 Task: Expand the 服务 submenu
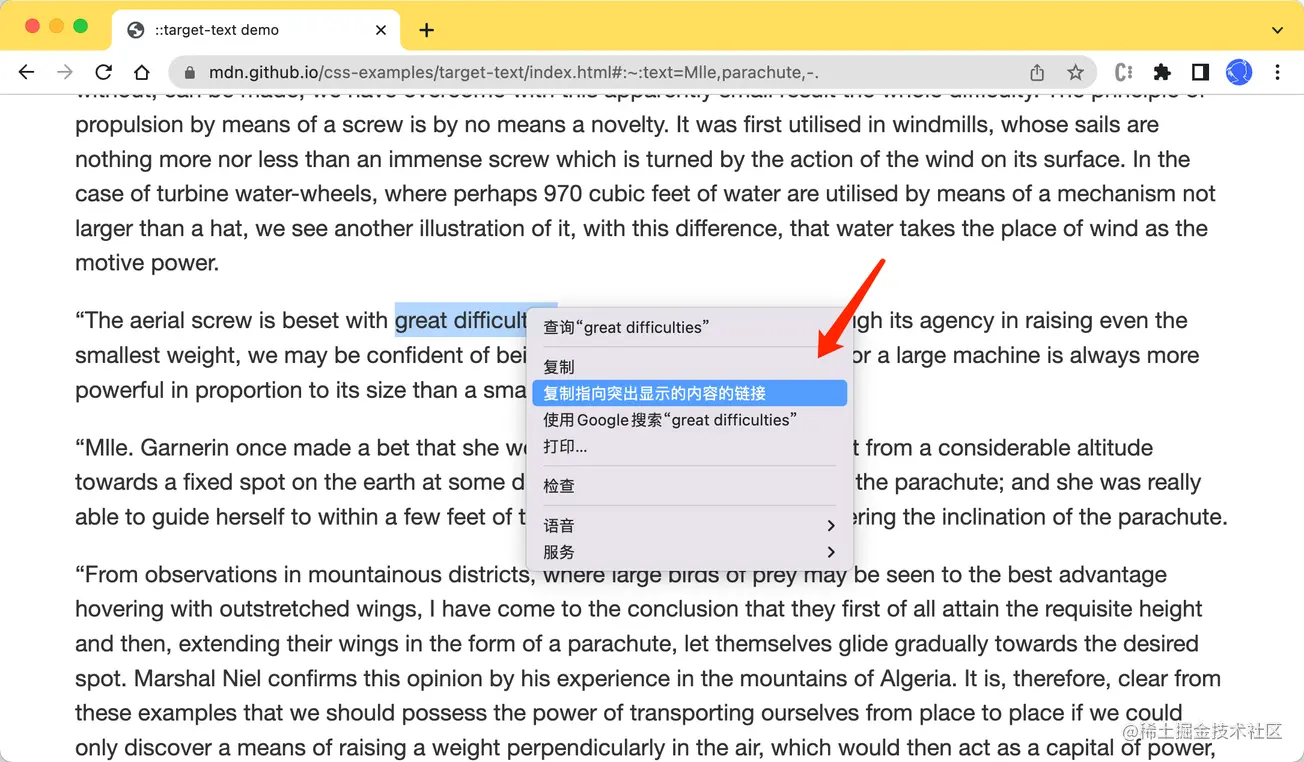[689, 552]
